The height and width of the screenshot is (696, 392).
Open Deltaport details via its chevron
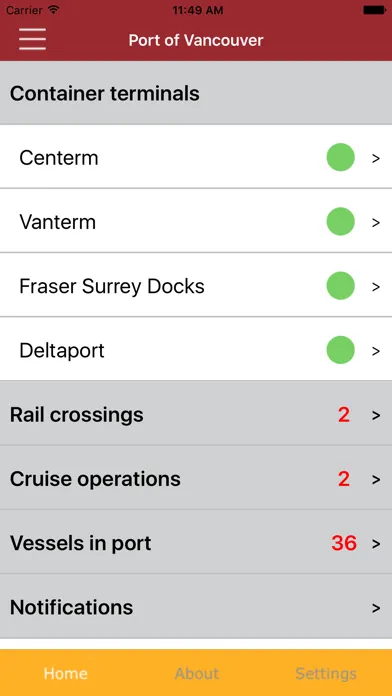coord(376,351)
